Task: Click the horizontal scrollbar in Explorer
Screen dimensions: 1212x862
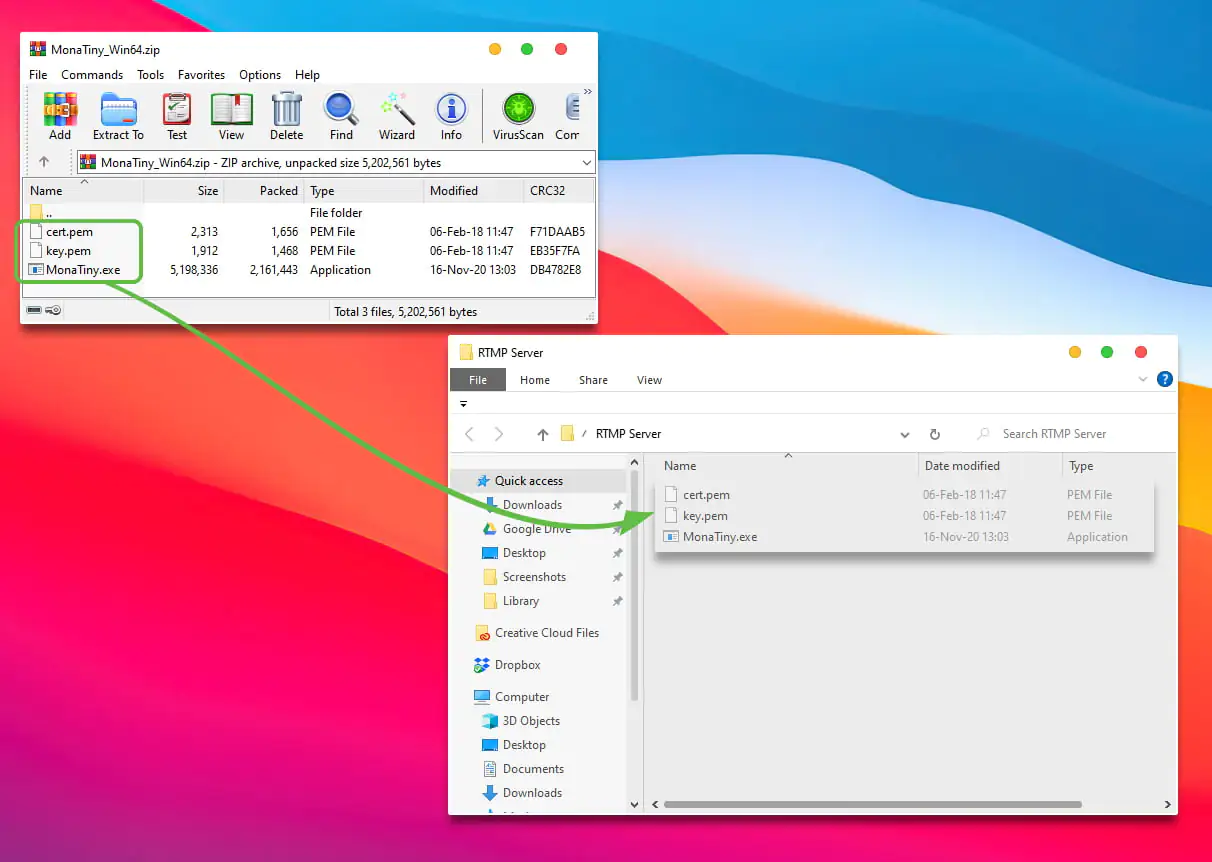Action: (x=872, y=804)
